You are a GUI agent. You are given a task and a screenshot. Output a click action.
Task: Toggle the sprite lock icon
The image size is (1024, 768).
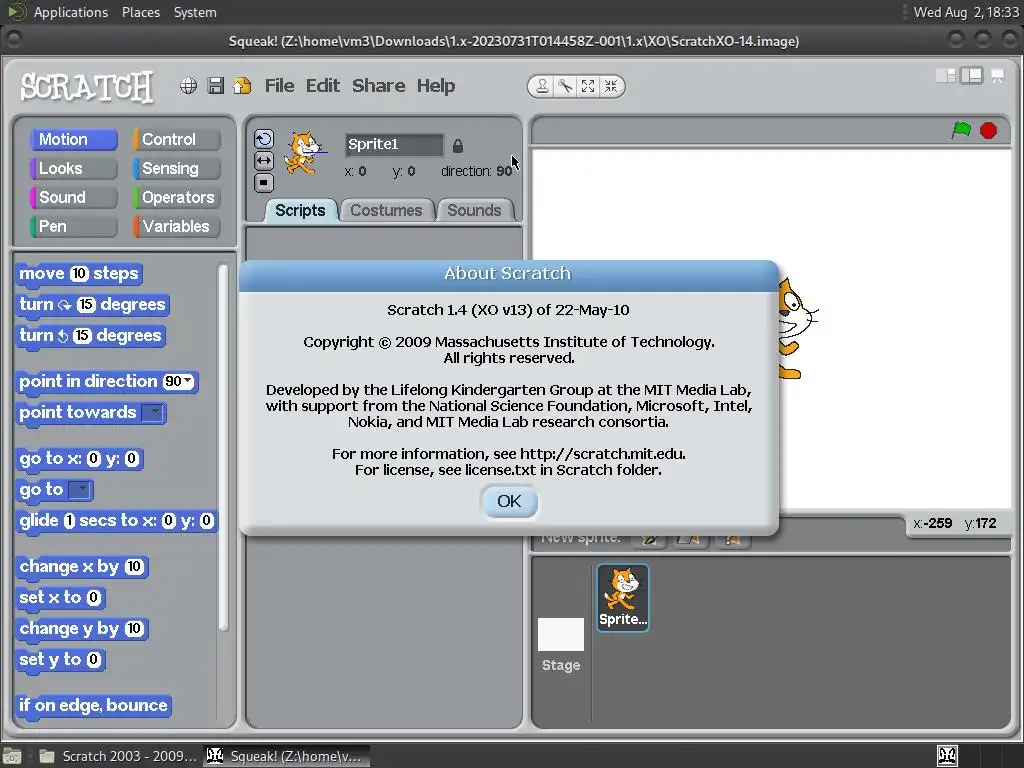point(458,146)
